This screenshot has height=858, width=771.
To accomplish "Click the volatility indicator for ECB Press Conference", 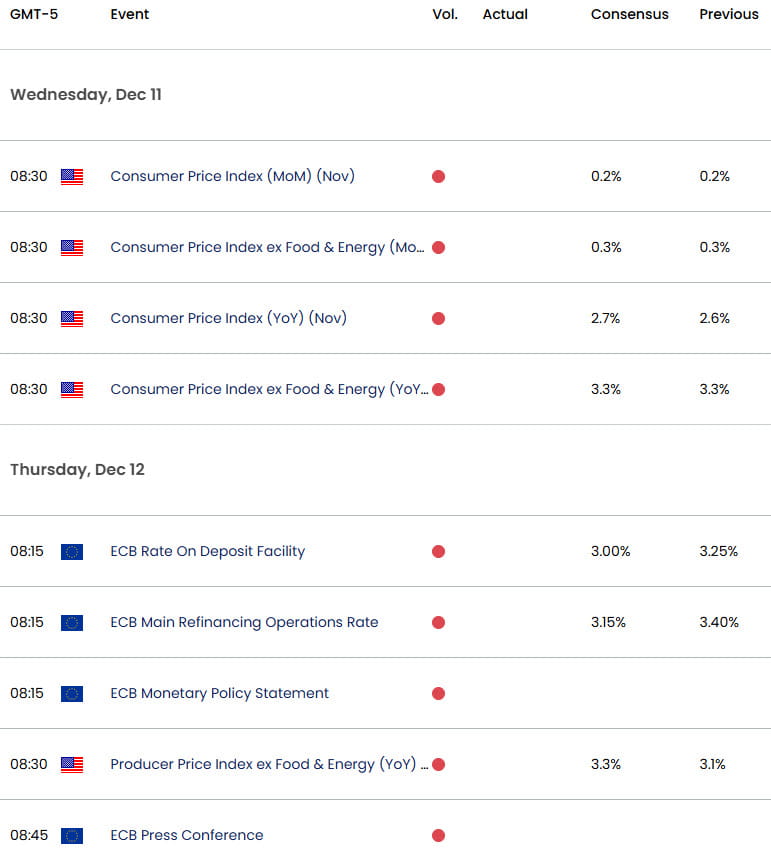I will (438, 835).
